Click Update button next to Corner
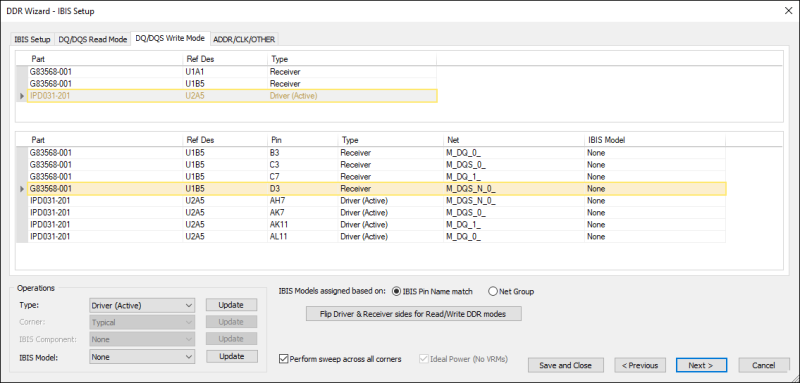Viewport: 800px width, 383px height. click(232, 322)
